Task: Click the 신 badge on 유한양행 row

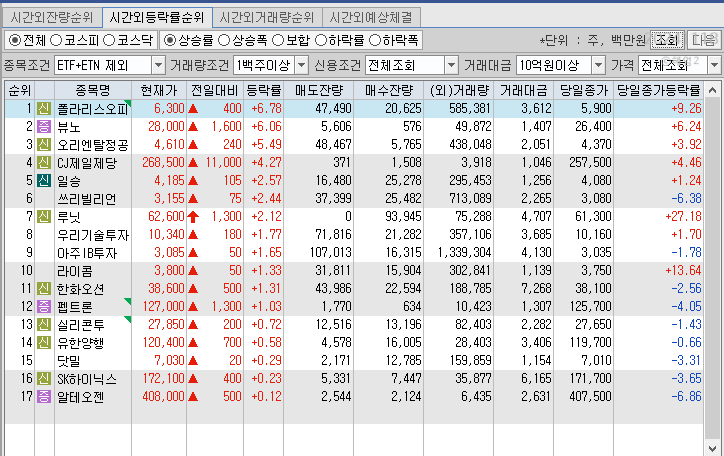Action: [x=44, y=342]
